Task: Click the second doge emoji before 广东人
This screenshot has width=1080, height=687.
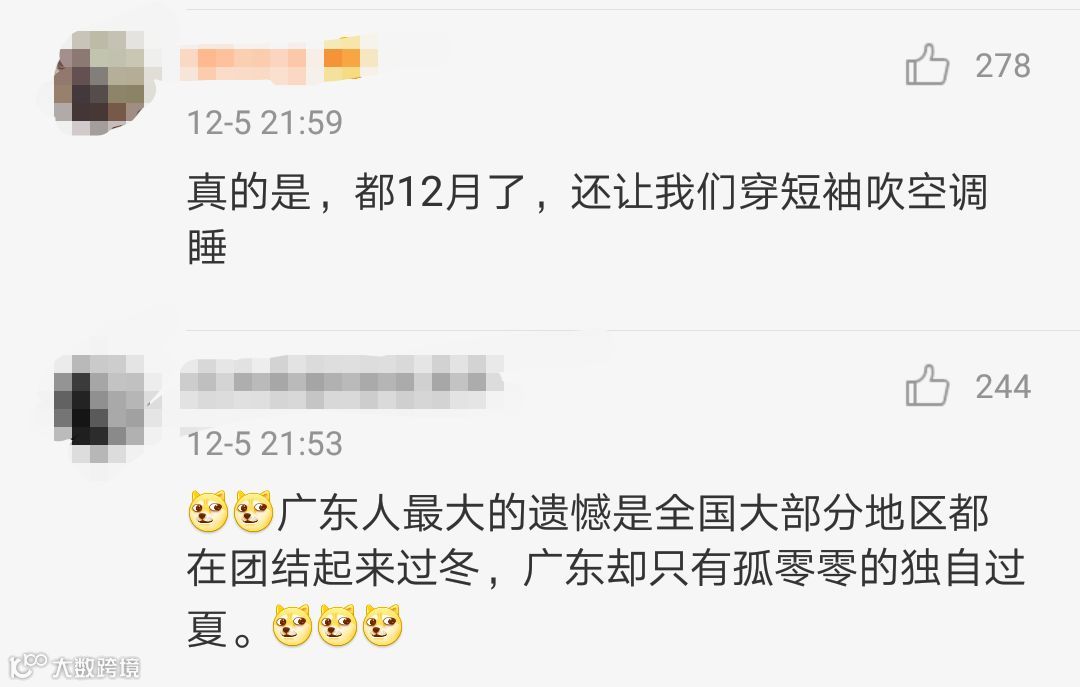Action: [253, 512]
